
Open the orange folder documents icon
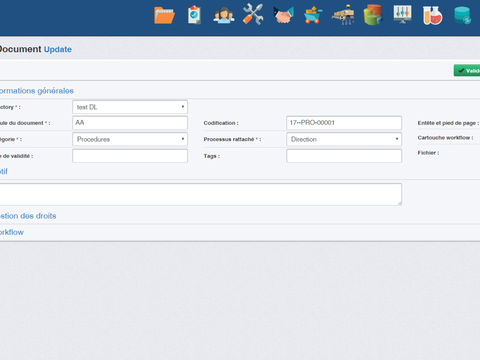[164, 15]
